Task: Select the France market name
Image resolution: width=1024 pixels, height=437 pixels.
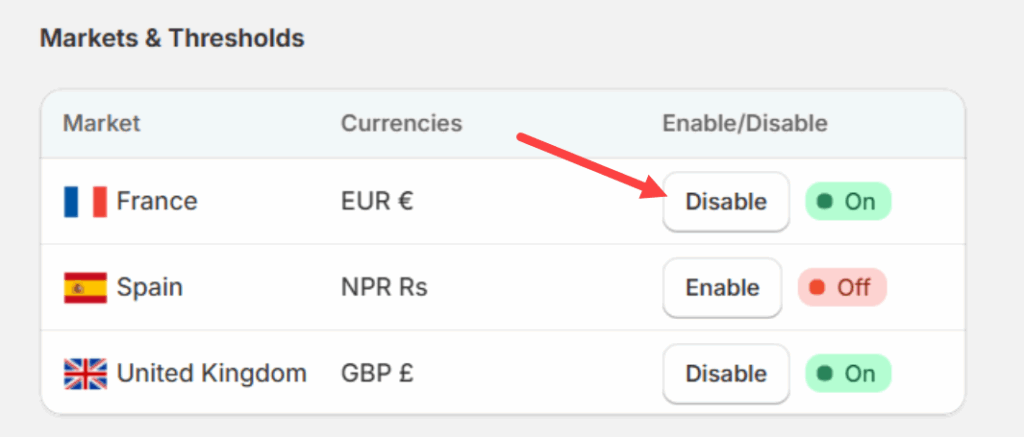Action: [157, 202]
